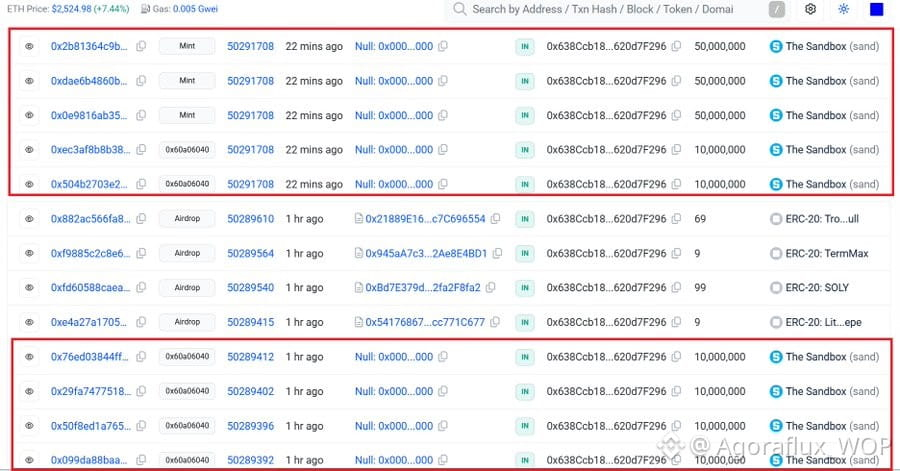Open block 50289396
This screenshot has width=900, height=471.
coord(250,426)
